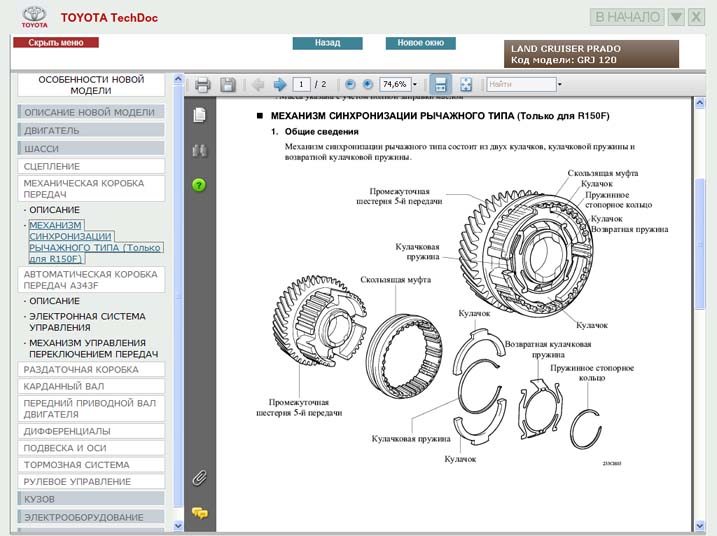Screen dimensions: 717x536
Task: Click Скрыть меню button
Action: 56,43
